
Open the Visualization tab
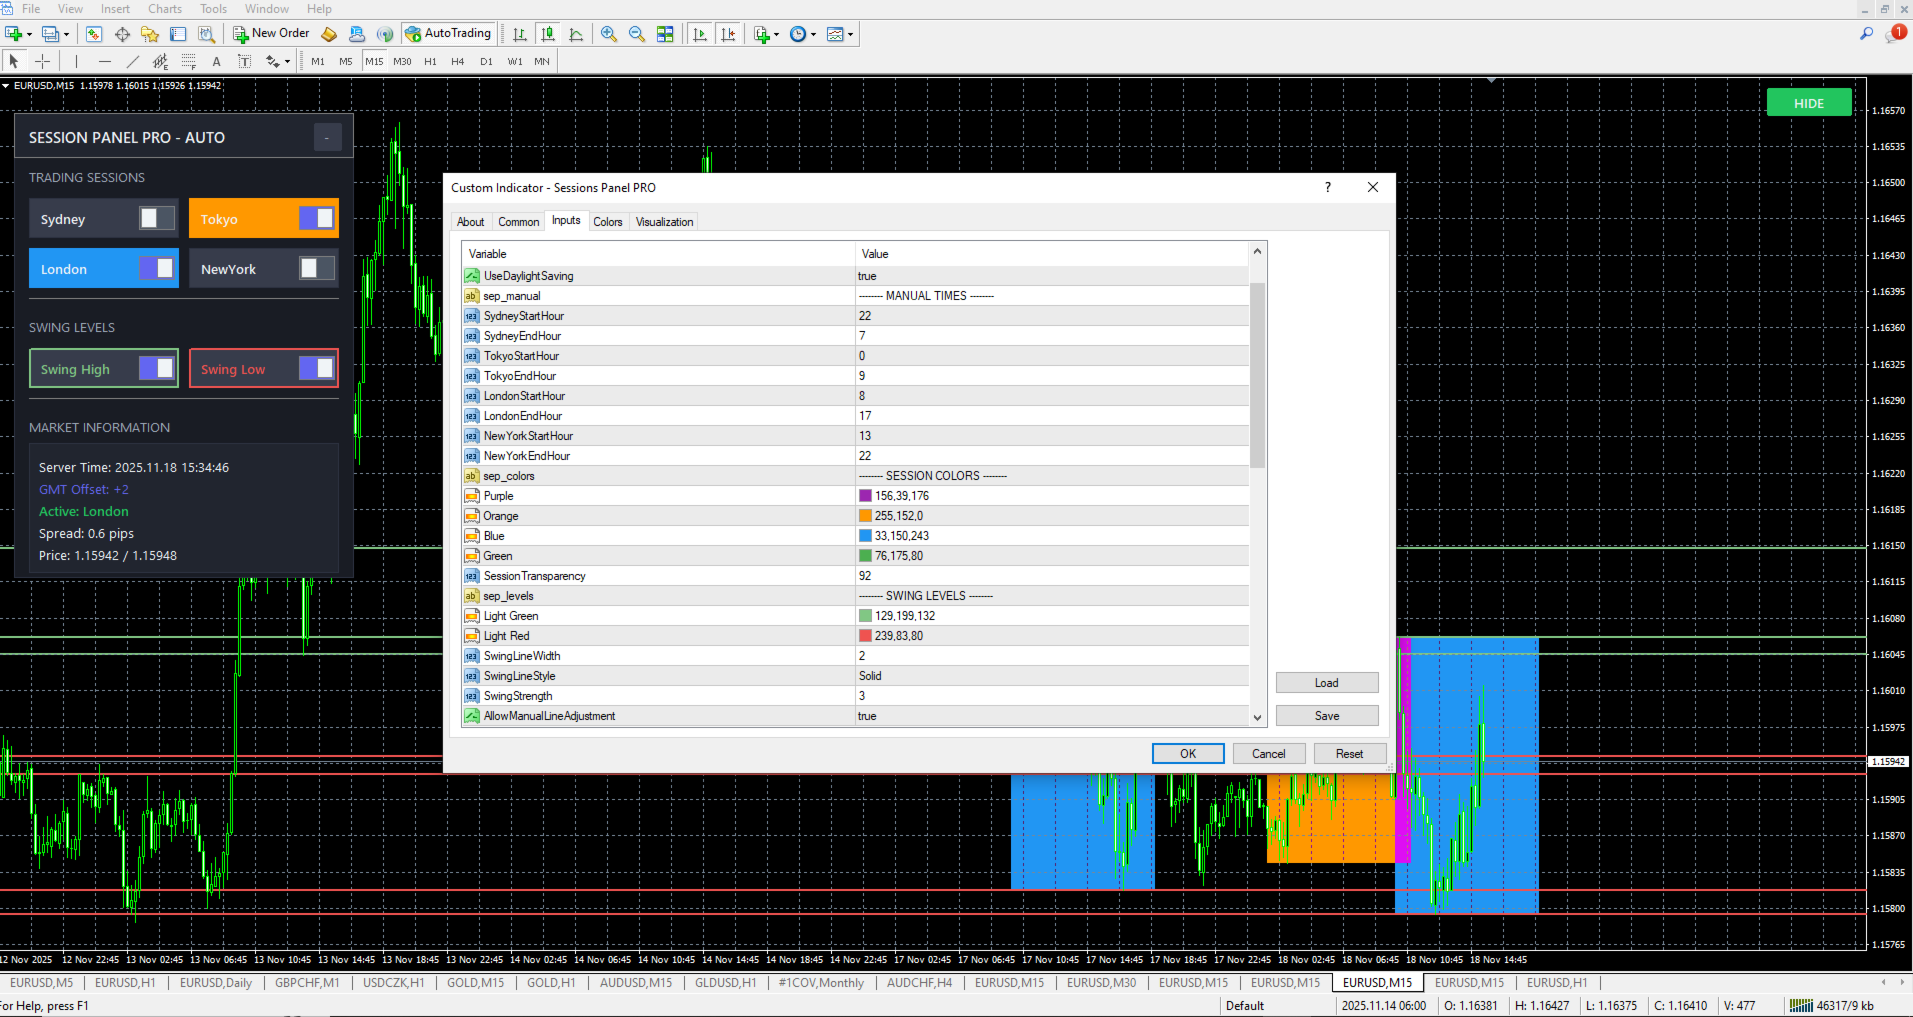coord(664,222)
